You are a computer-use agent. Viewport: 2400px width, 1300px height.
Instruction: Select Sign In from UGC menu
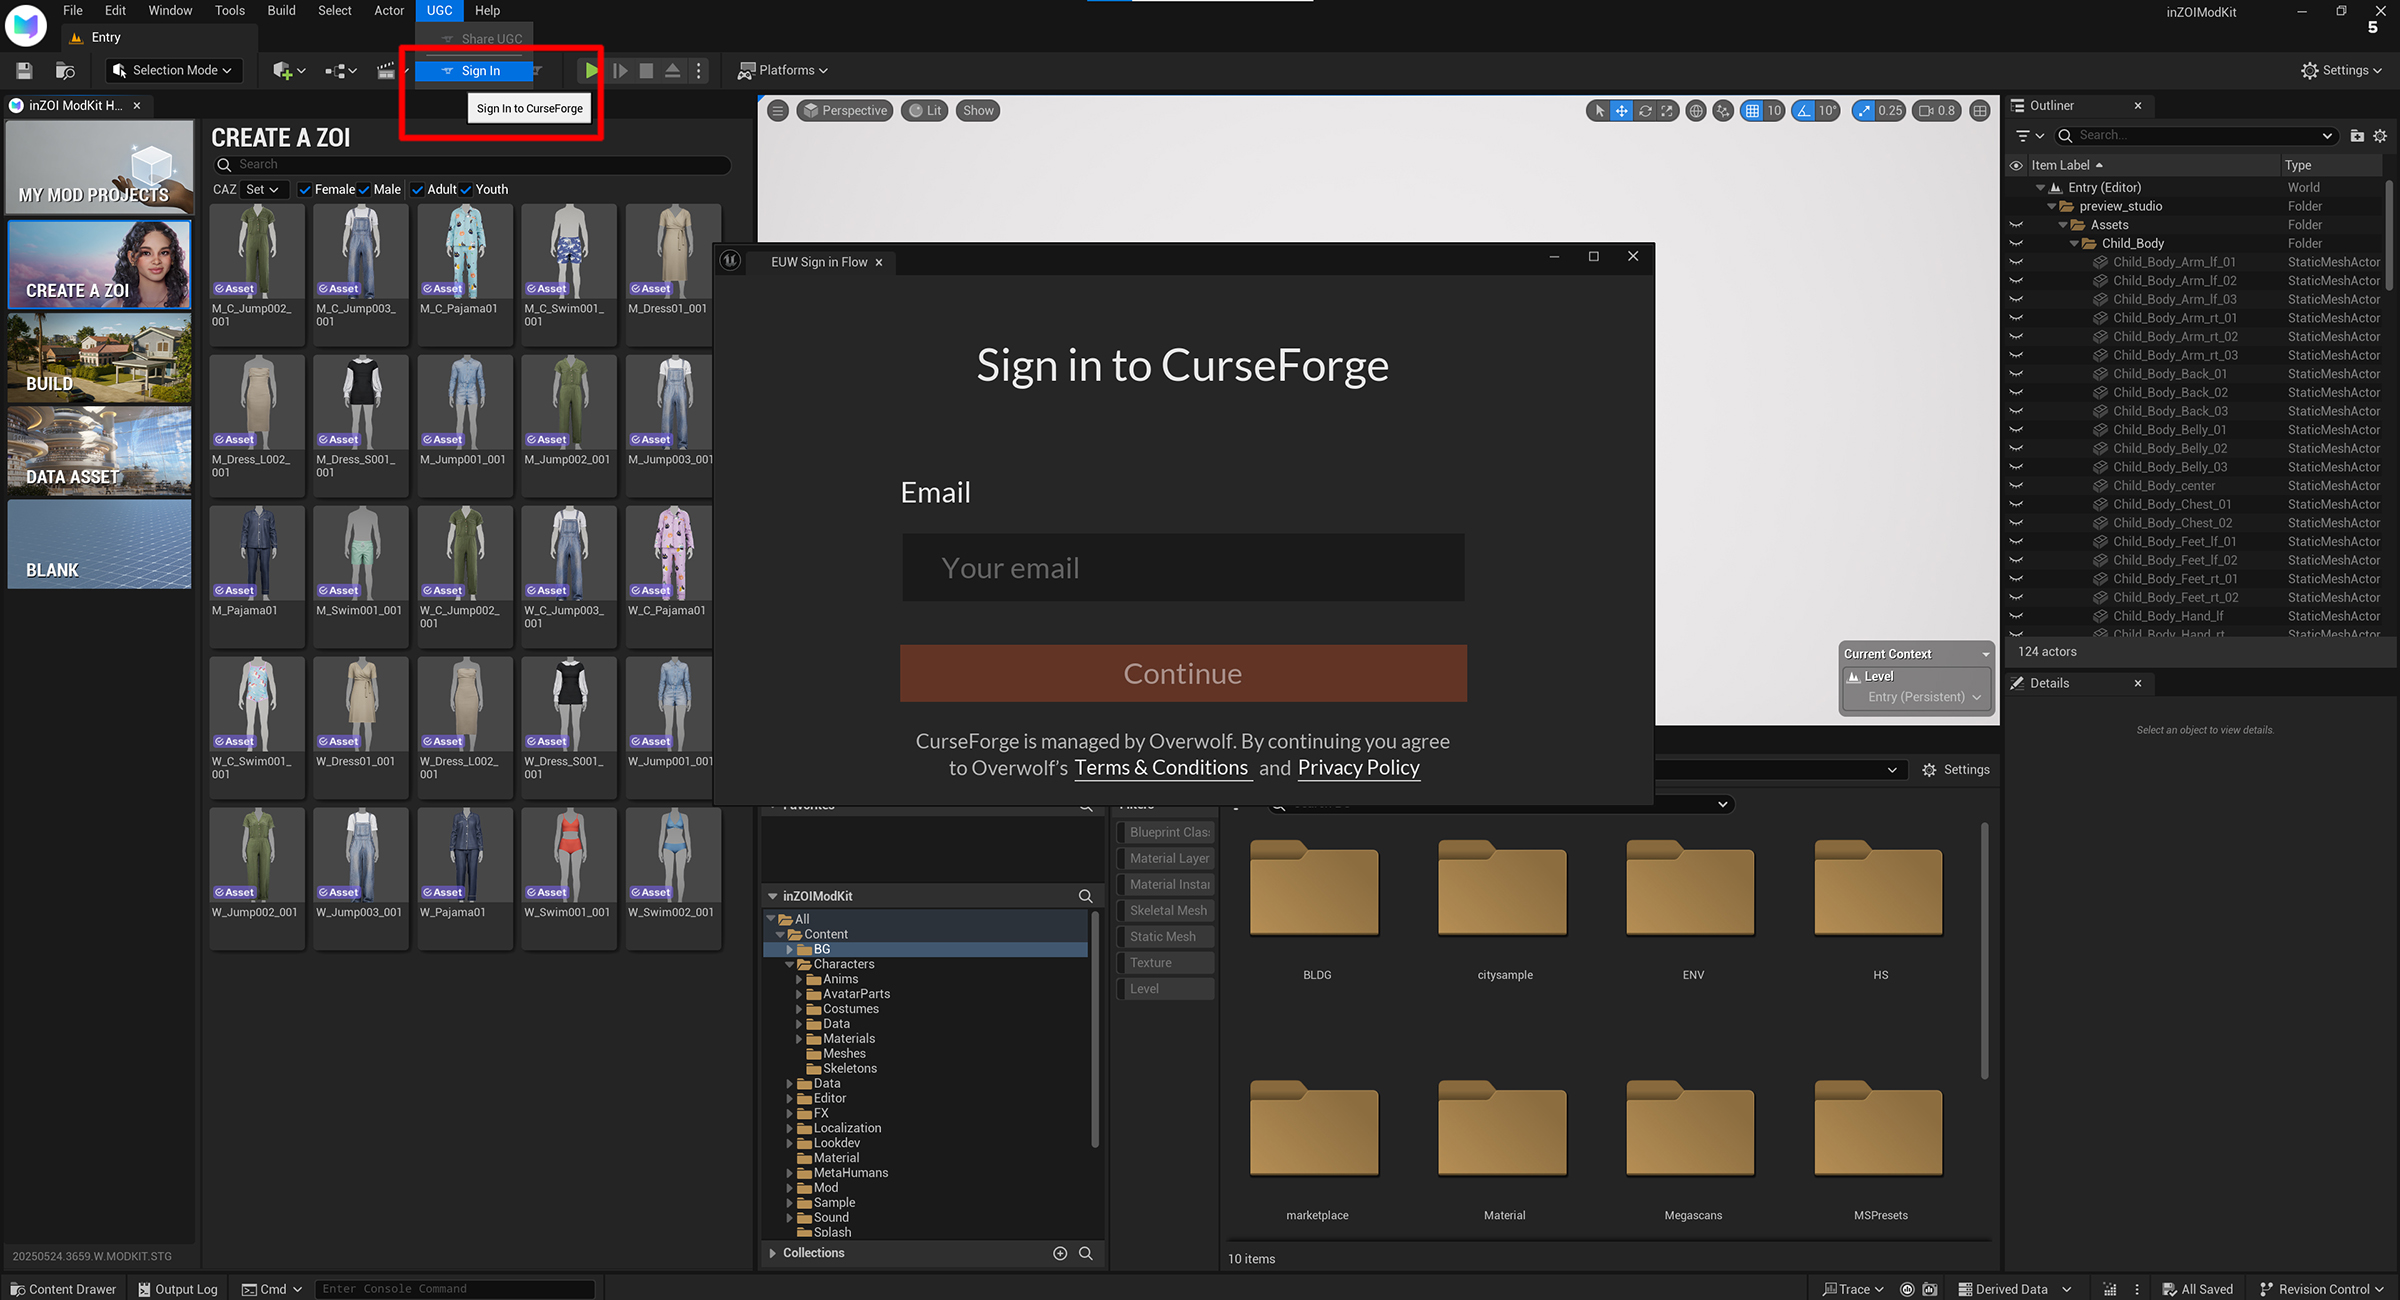(474, 71)
